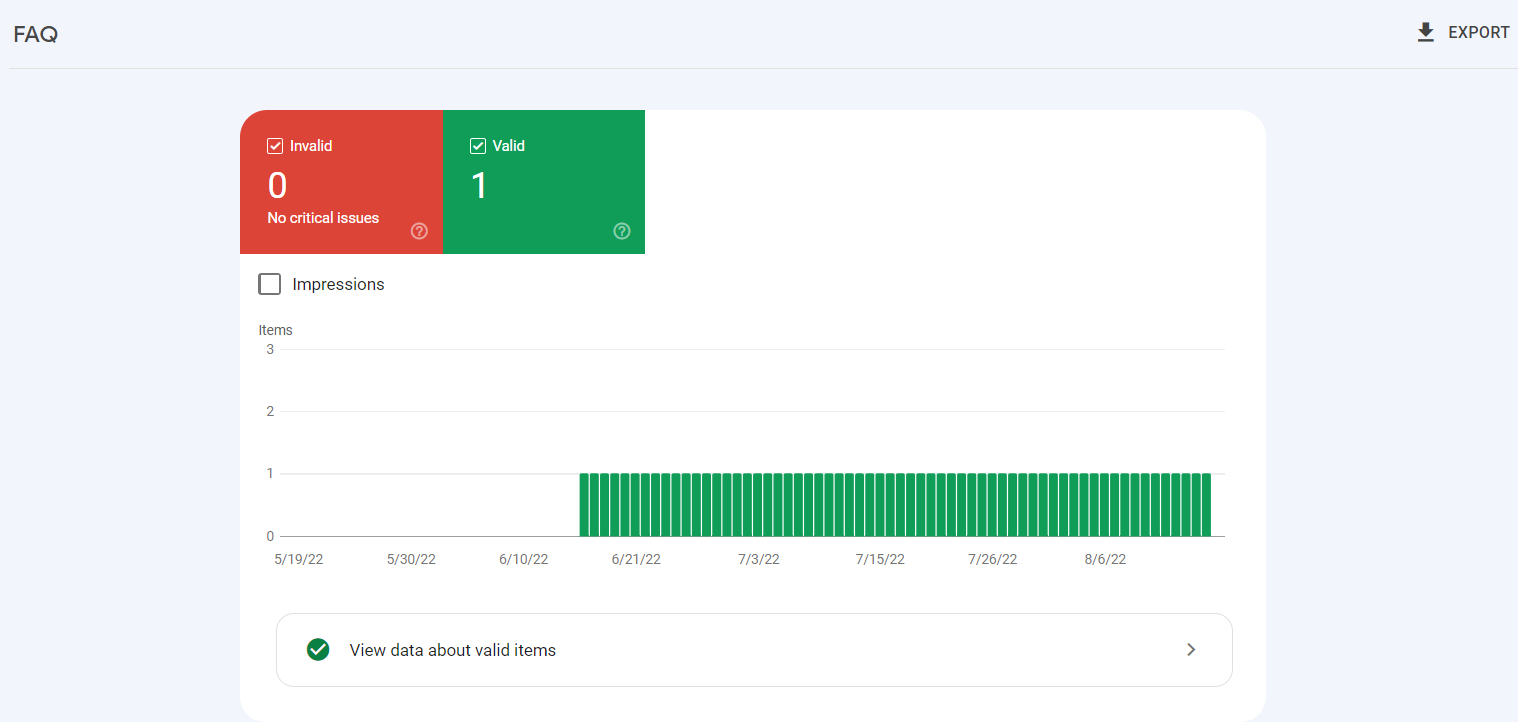Open help icon on Valid card

click(622, 231)
